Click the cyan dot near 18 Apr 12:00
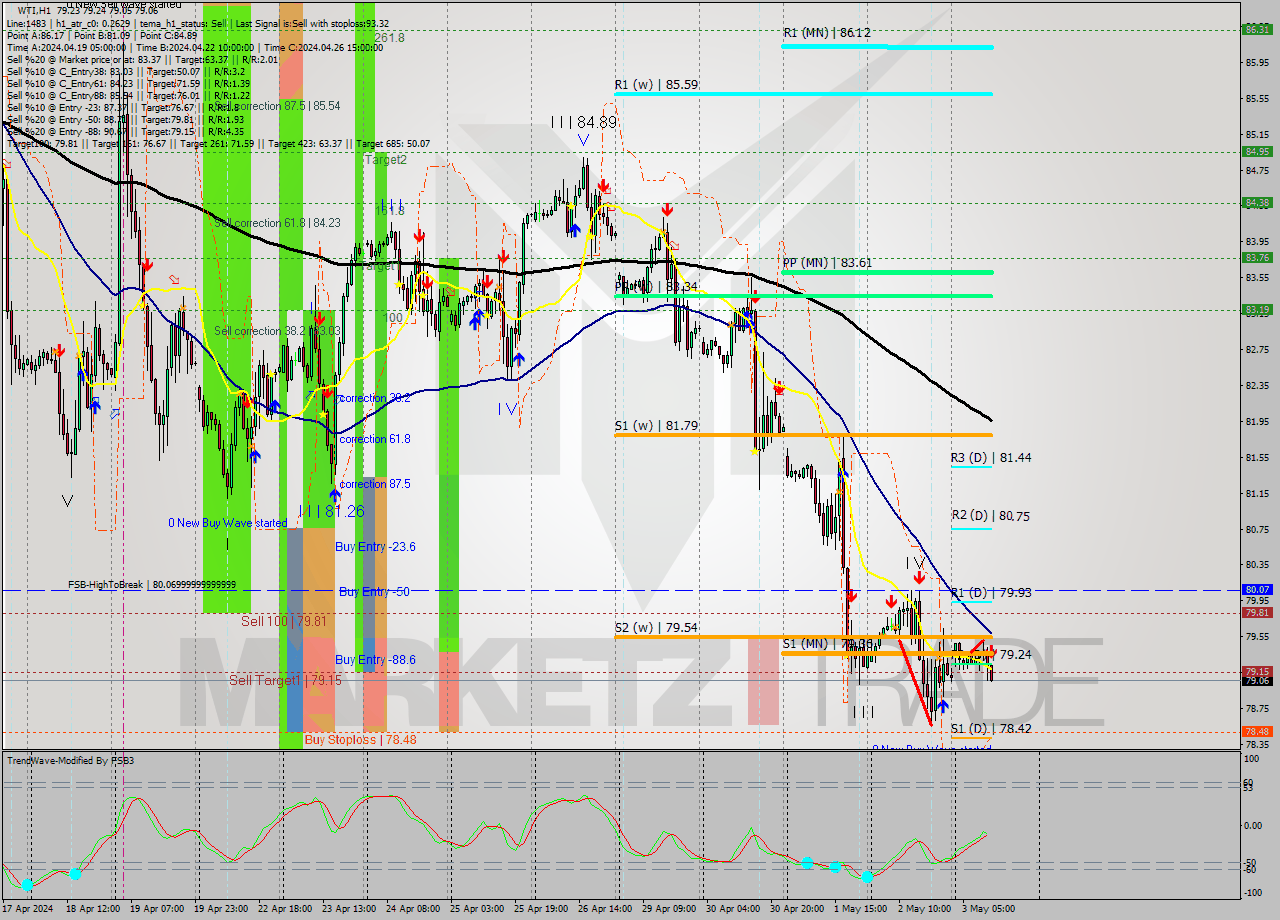This screenshot has height=920, width=1280. tap(75, 874)
